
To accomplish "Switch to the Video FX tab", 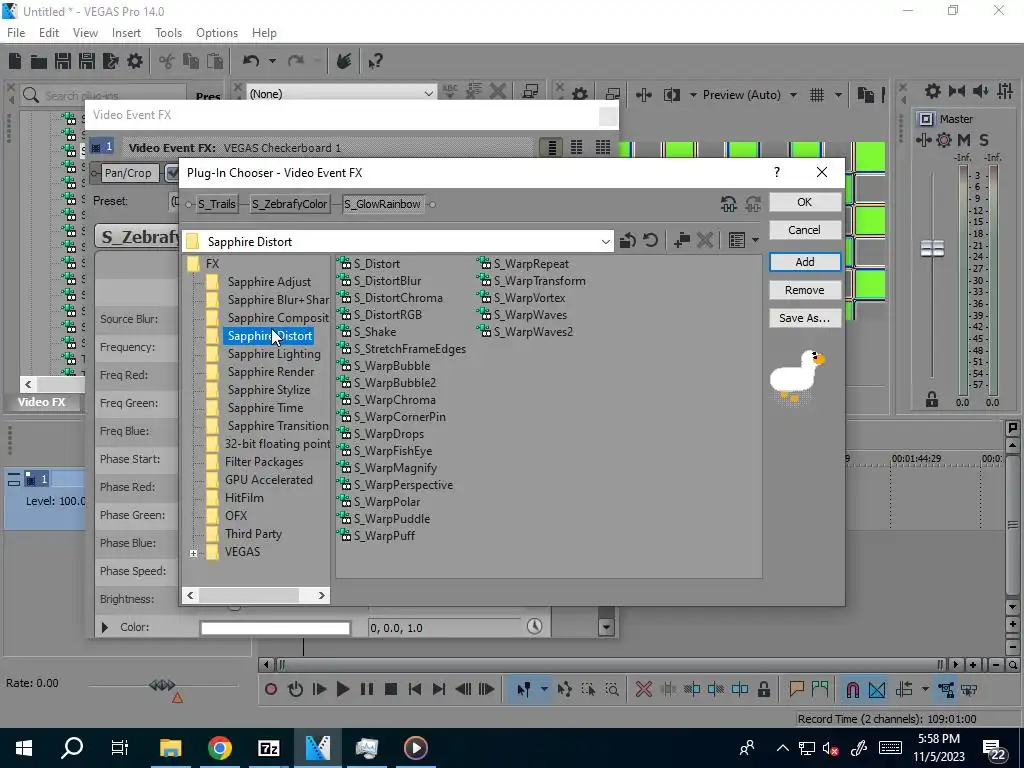I will (x=41, y=402).
